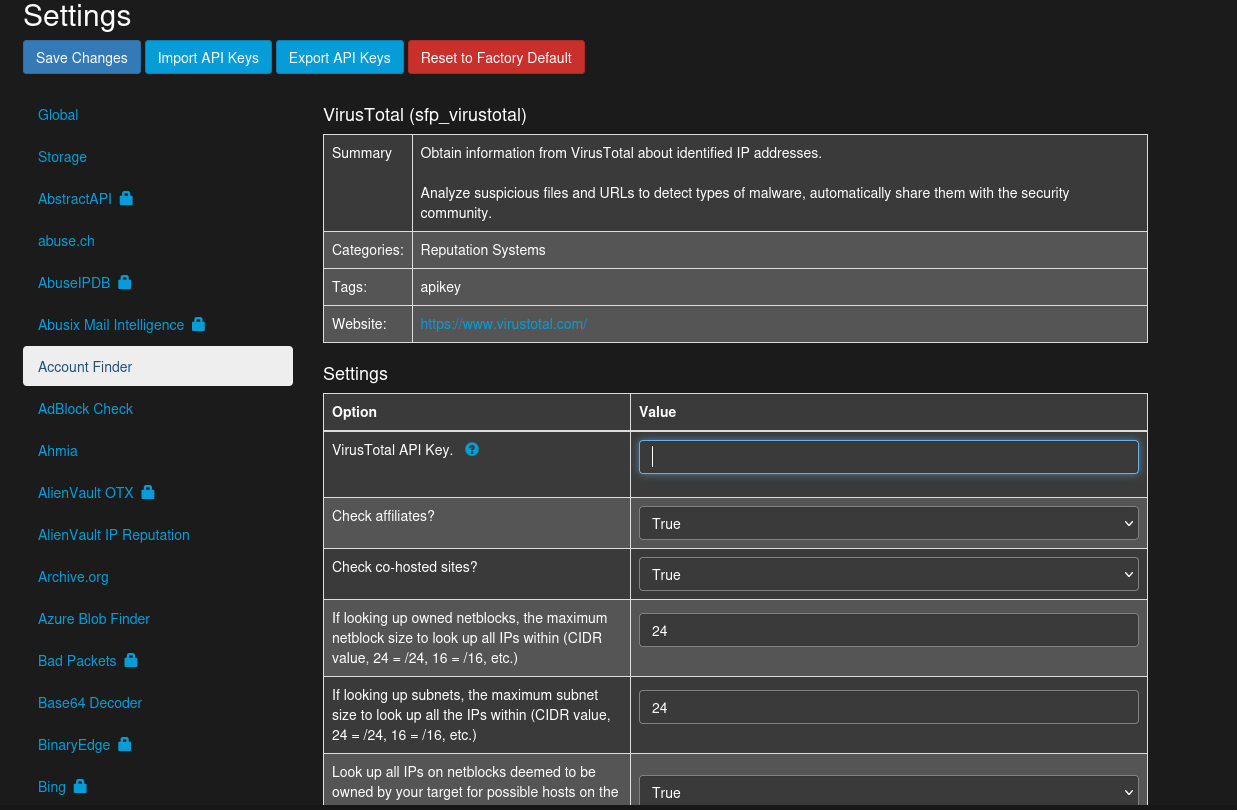Open AlienVault OTX module settings
This screenshot has width=1237, height=810.
tap(86, 493)
